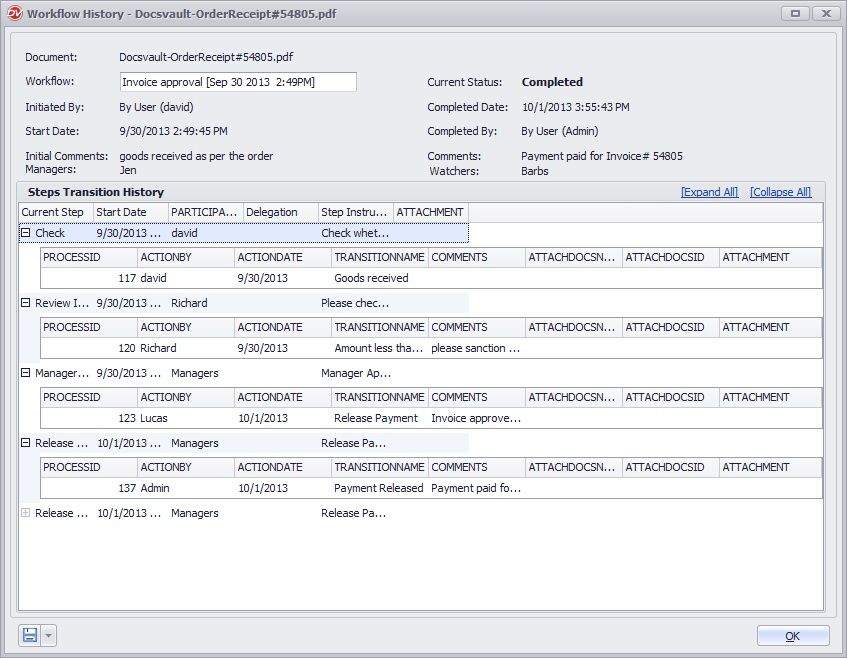Click the Docsvault logo in the title bar
This screenshot has width=847, height=658.
click(16, 13)
